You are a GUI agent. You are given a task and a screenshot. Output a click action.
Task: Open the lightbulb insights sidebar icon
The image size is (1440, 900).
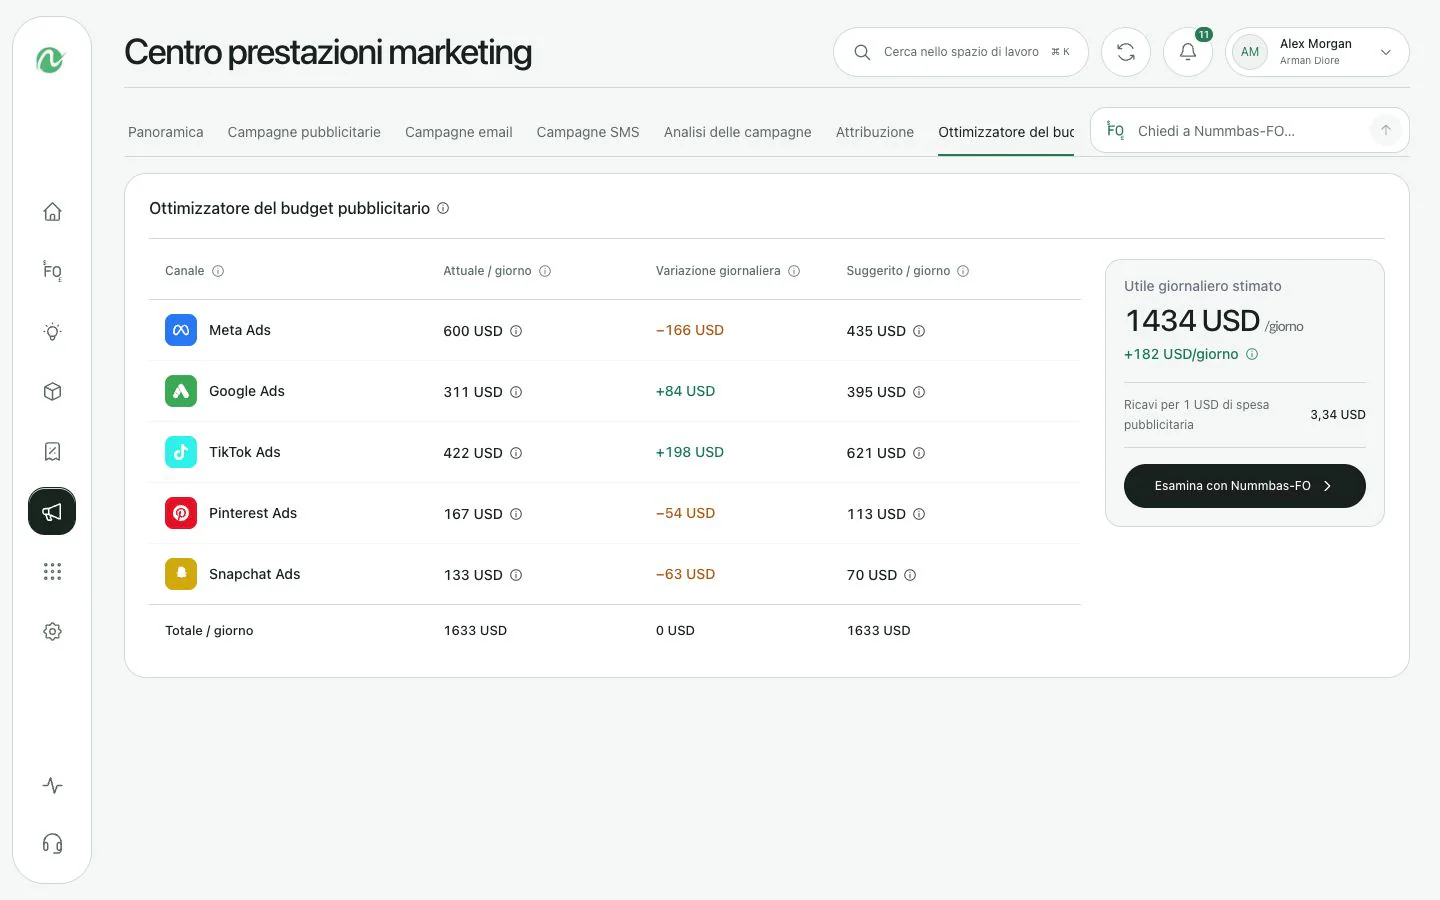pyautogui.click(x=52, y=331)
